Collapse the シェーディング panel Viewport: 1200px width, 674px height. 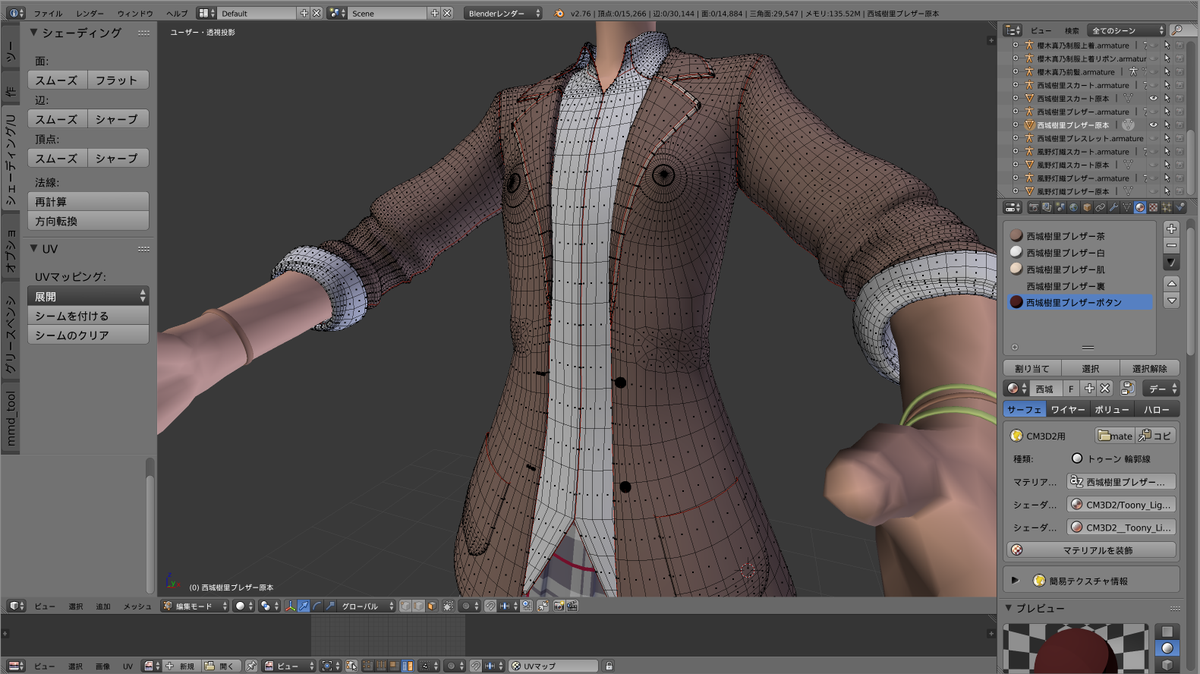(x=33, y=33)
